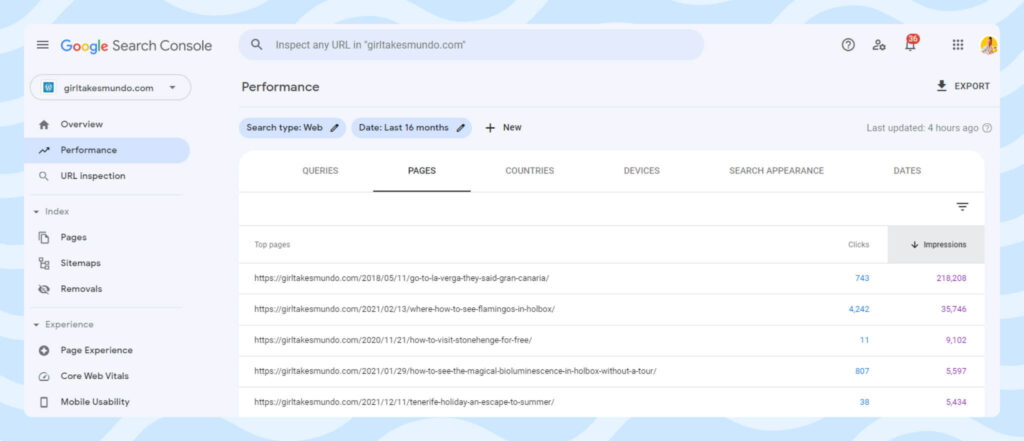Switch to the Countries tab

click(530, 171)
